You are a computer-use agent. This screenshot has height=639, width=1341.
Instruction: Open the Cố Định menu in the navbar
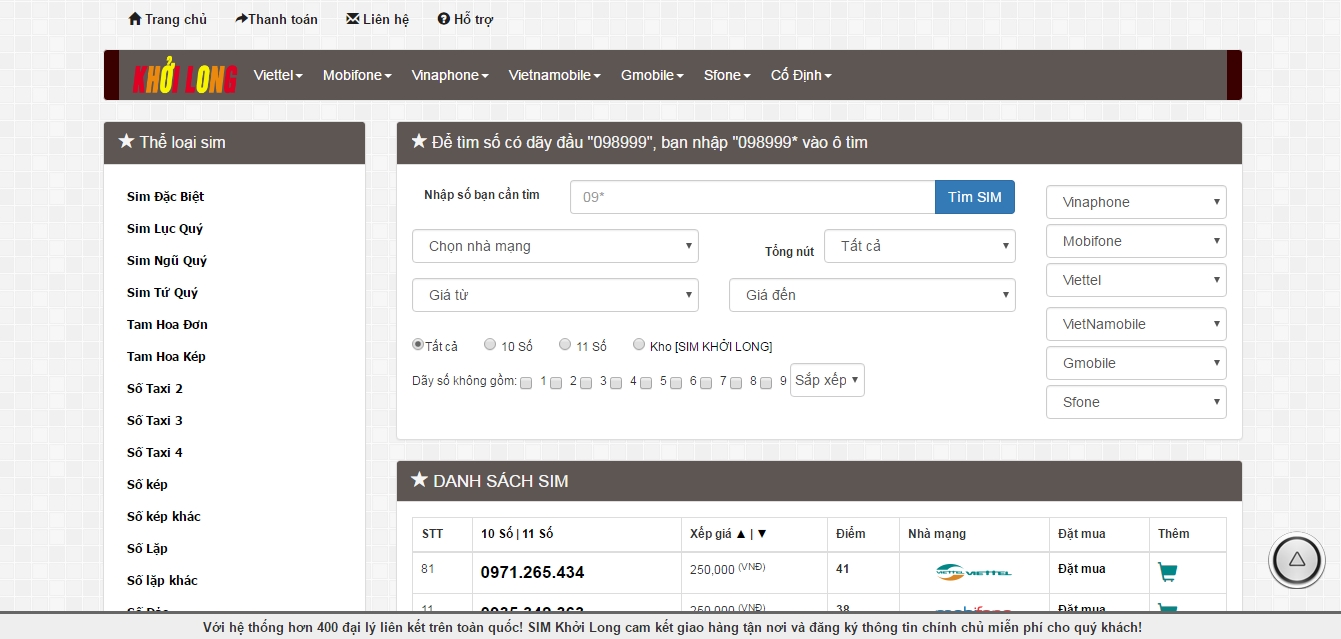(x=801, y=75)
